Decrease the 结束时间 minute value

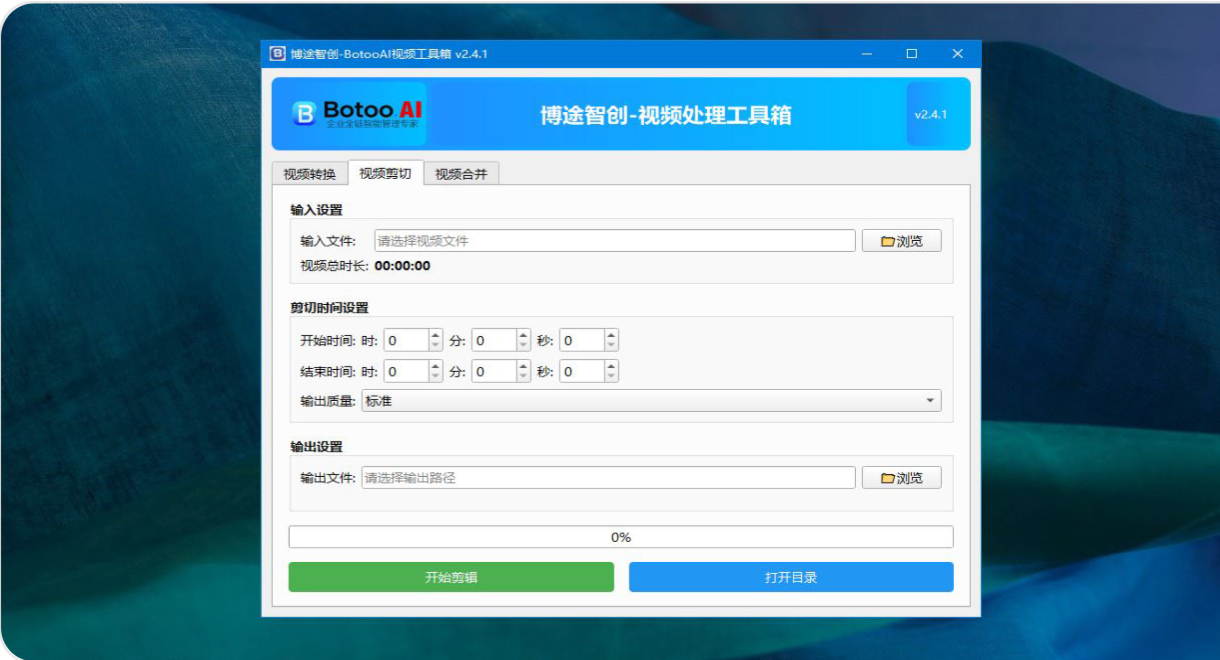click(523, 377)
